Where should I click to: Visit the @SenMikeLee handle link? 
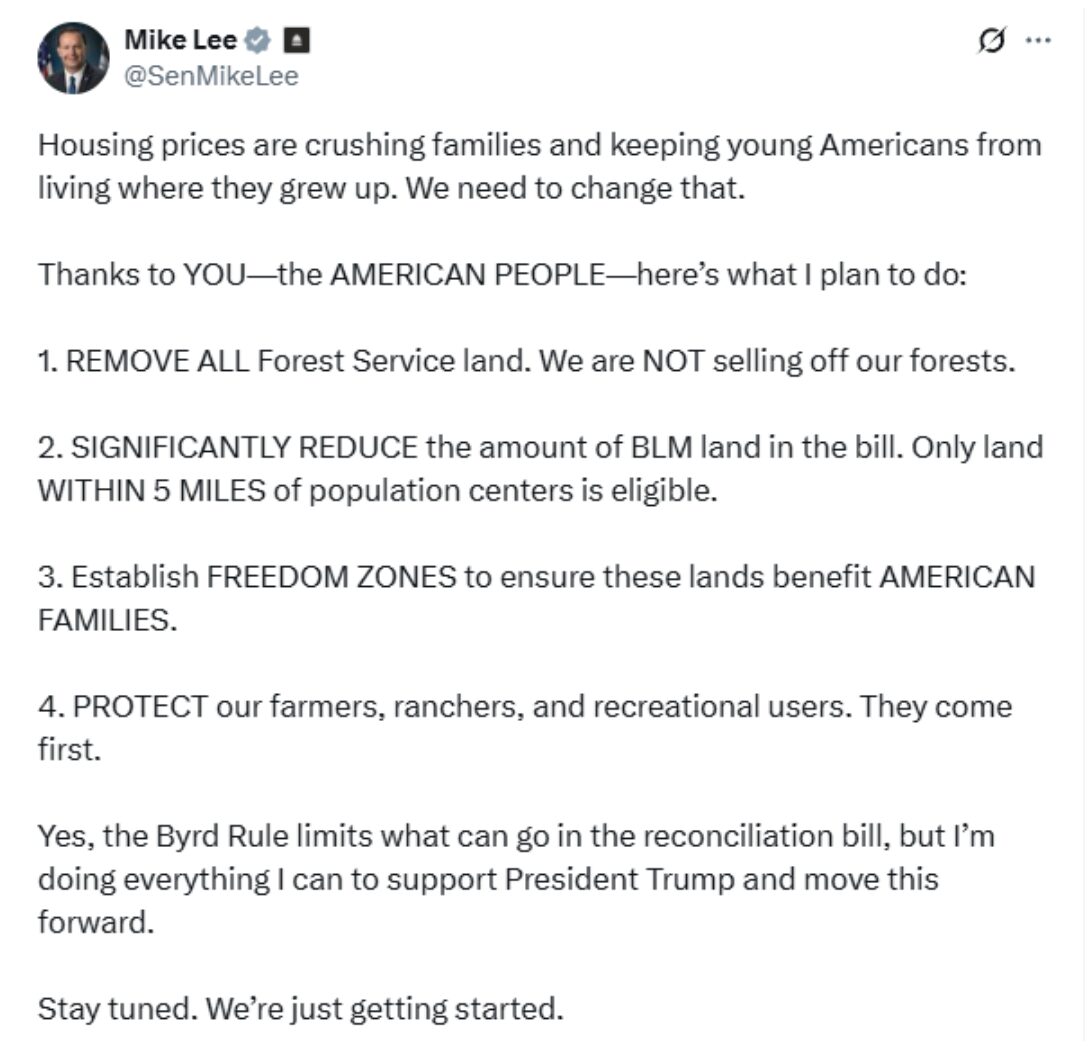click(211, 75)
